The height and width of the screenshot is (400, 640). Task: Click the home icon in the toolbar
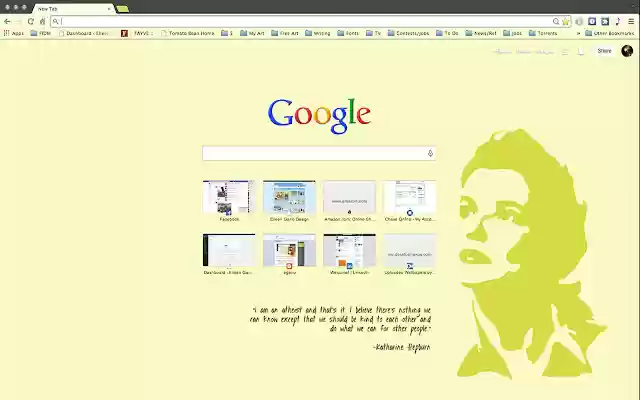(x=42, y=21)
